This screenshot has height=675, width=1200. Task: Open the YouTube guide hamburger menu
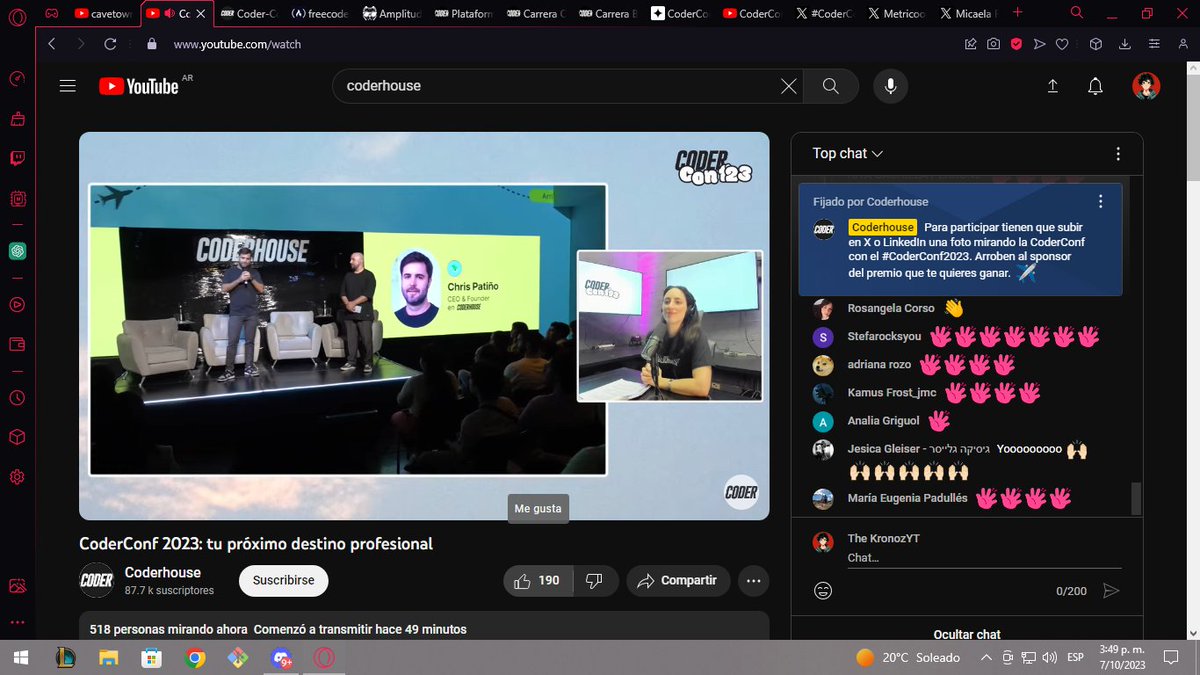tap(68, 86)
